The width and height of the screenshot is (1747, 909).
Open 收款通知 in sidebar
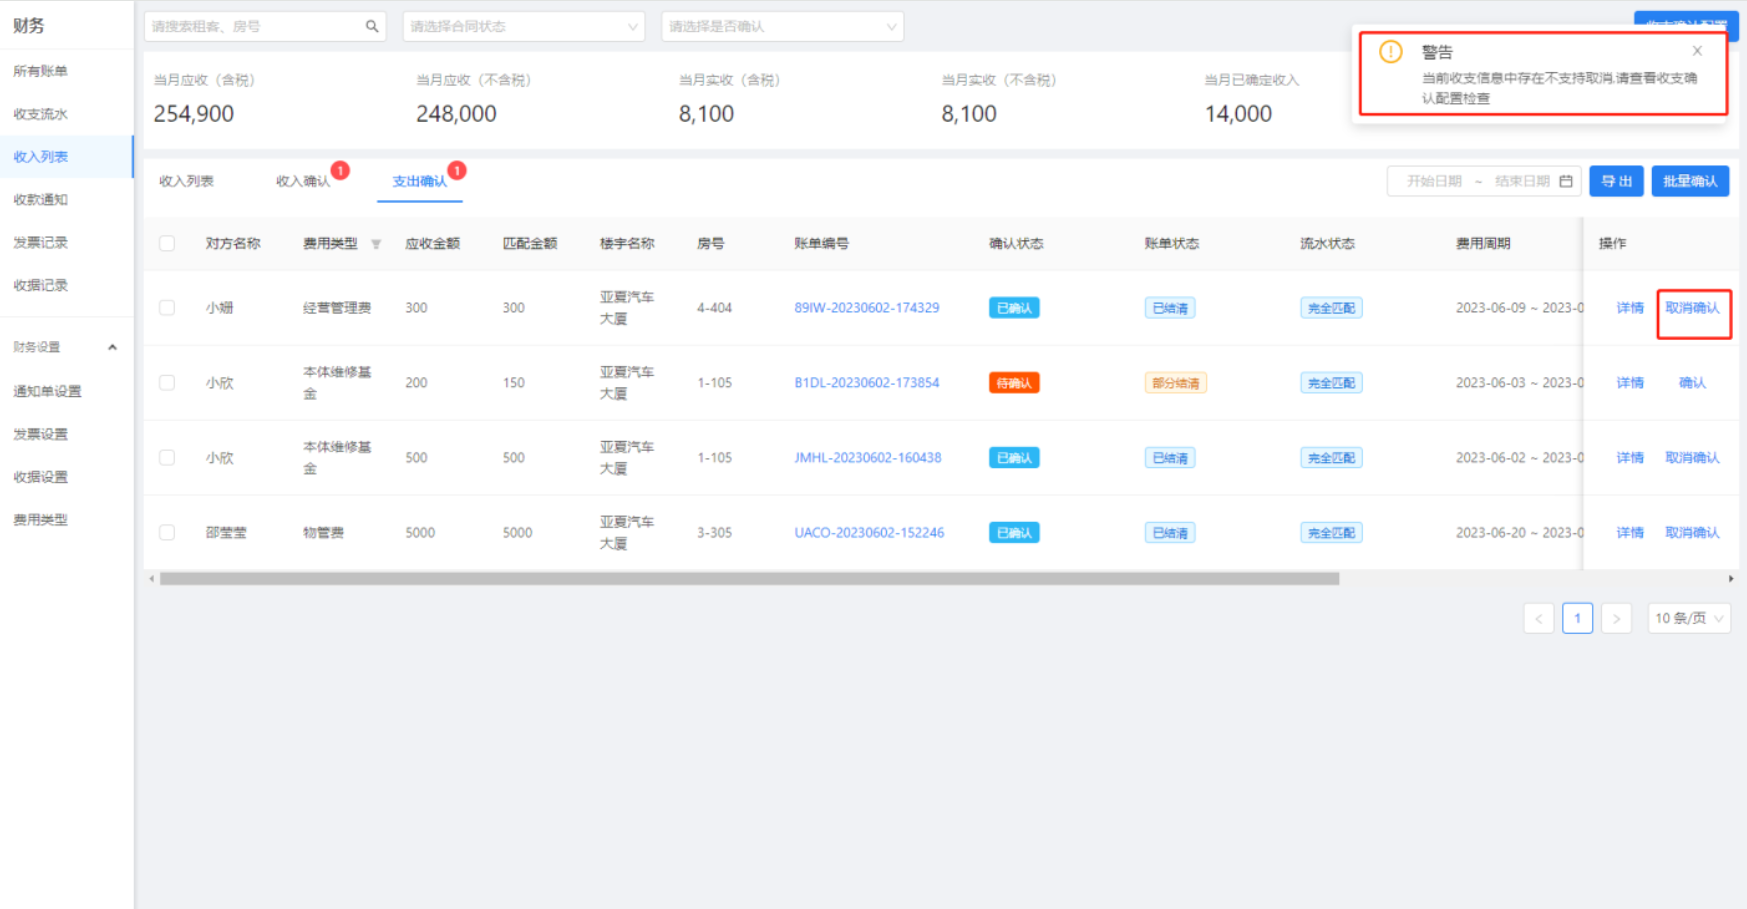(40, 200)
